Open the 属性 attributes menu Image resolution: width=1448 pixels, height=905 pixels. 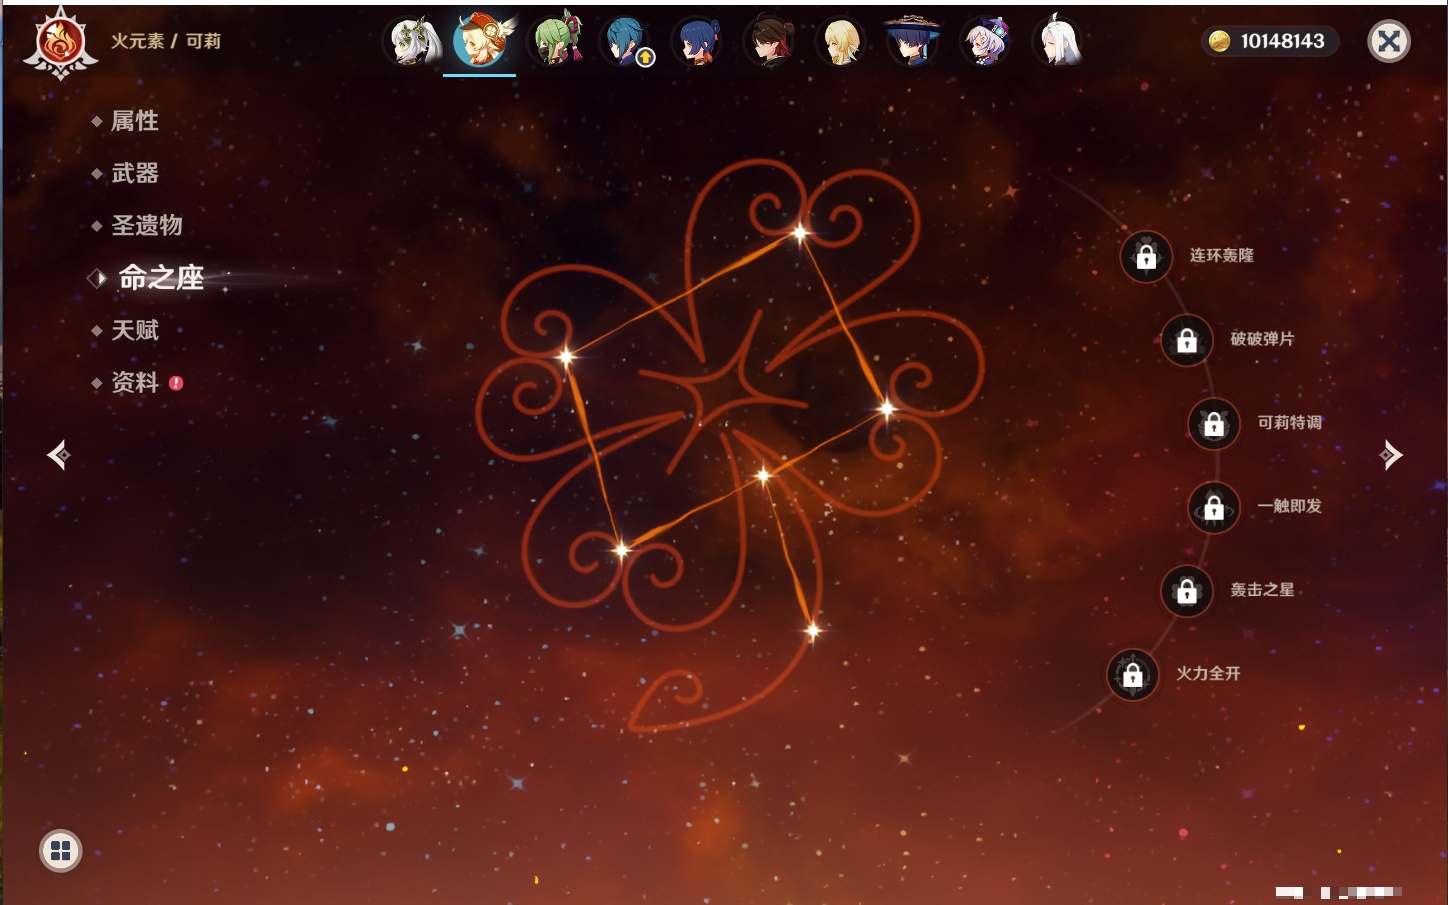tap(134, 121)
